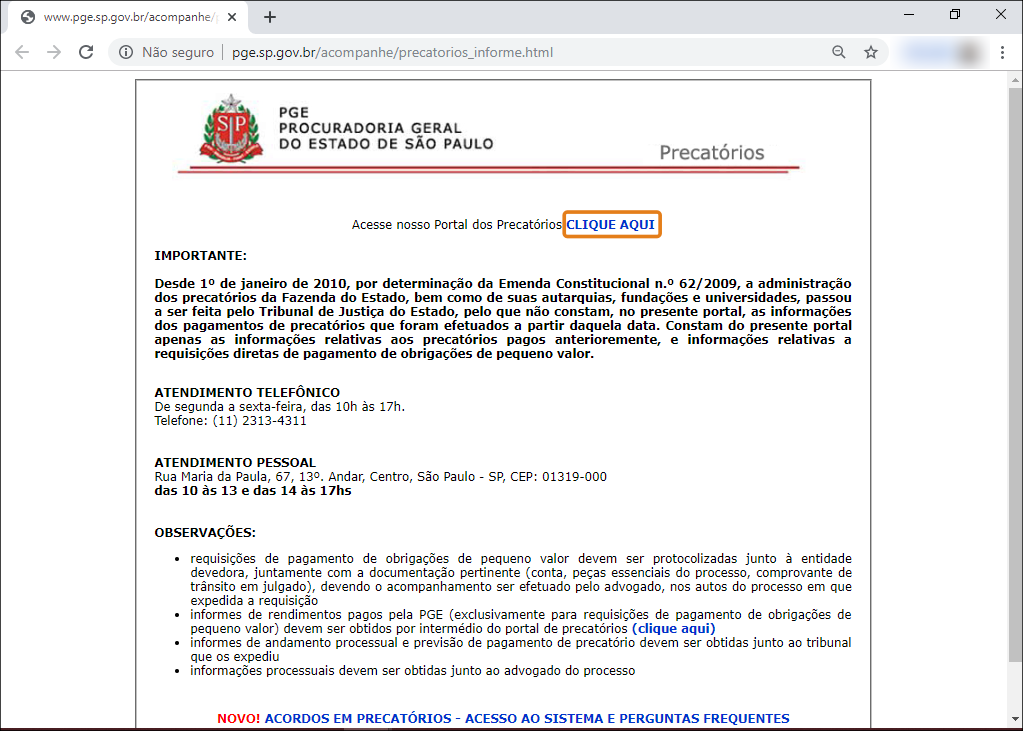Click the São Paulo coat of arms logo

tap(232, 129)
